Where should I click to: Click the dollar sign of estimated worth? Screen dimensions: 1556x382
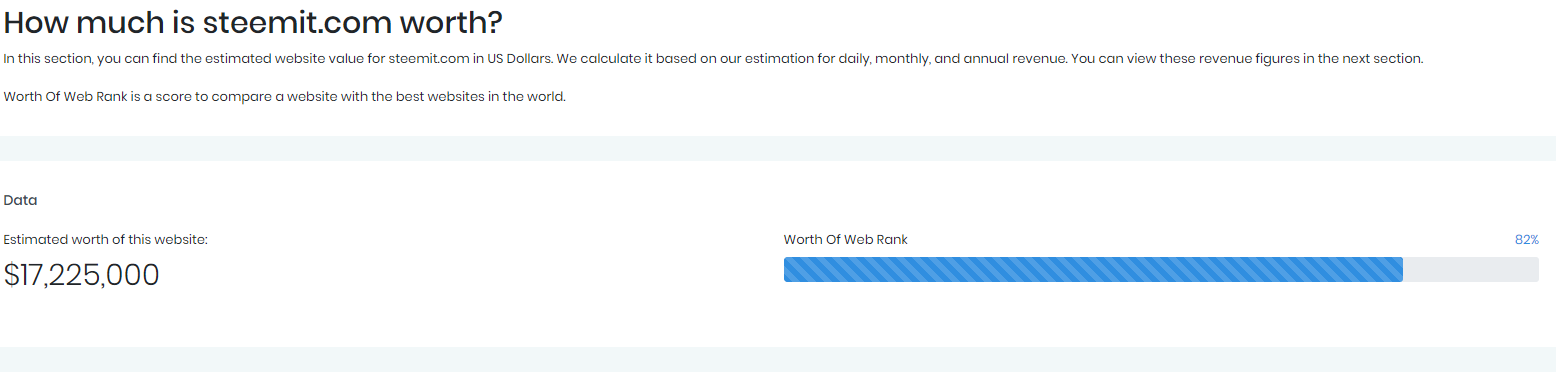12,275
